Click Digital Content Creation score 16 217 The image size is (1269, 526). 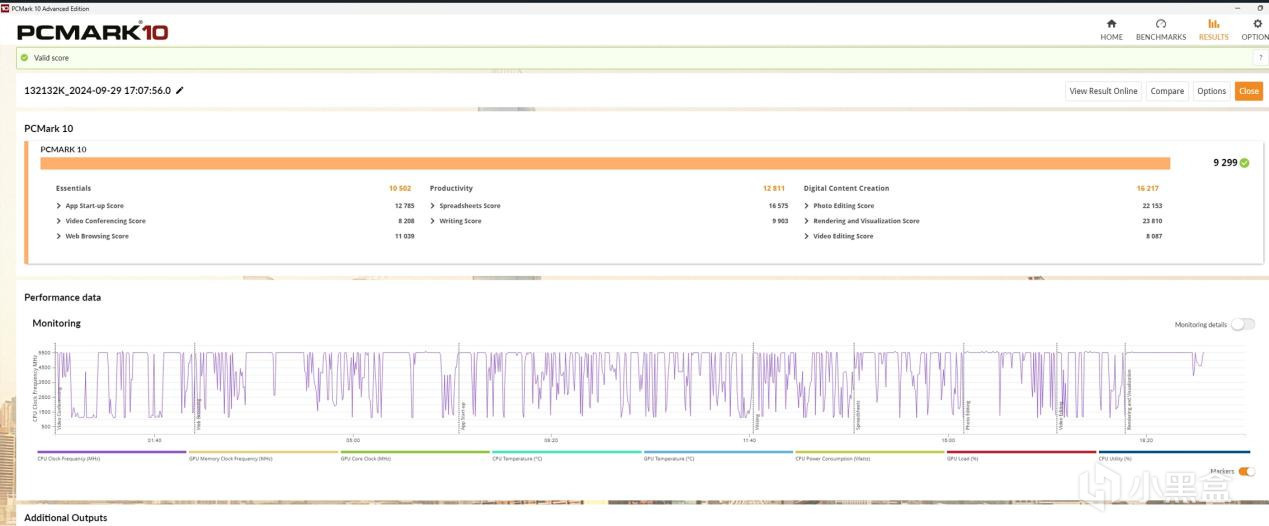1148,188
